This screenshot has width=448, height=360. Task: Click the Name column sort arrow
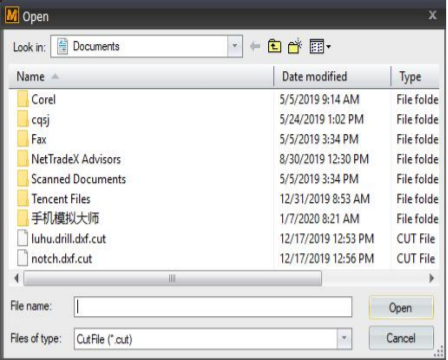tap(55, 77)
